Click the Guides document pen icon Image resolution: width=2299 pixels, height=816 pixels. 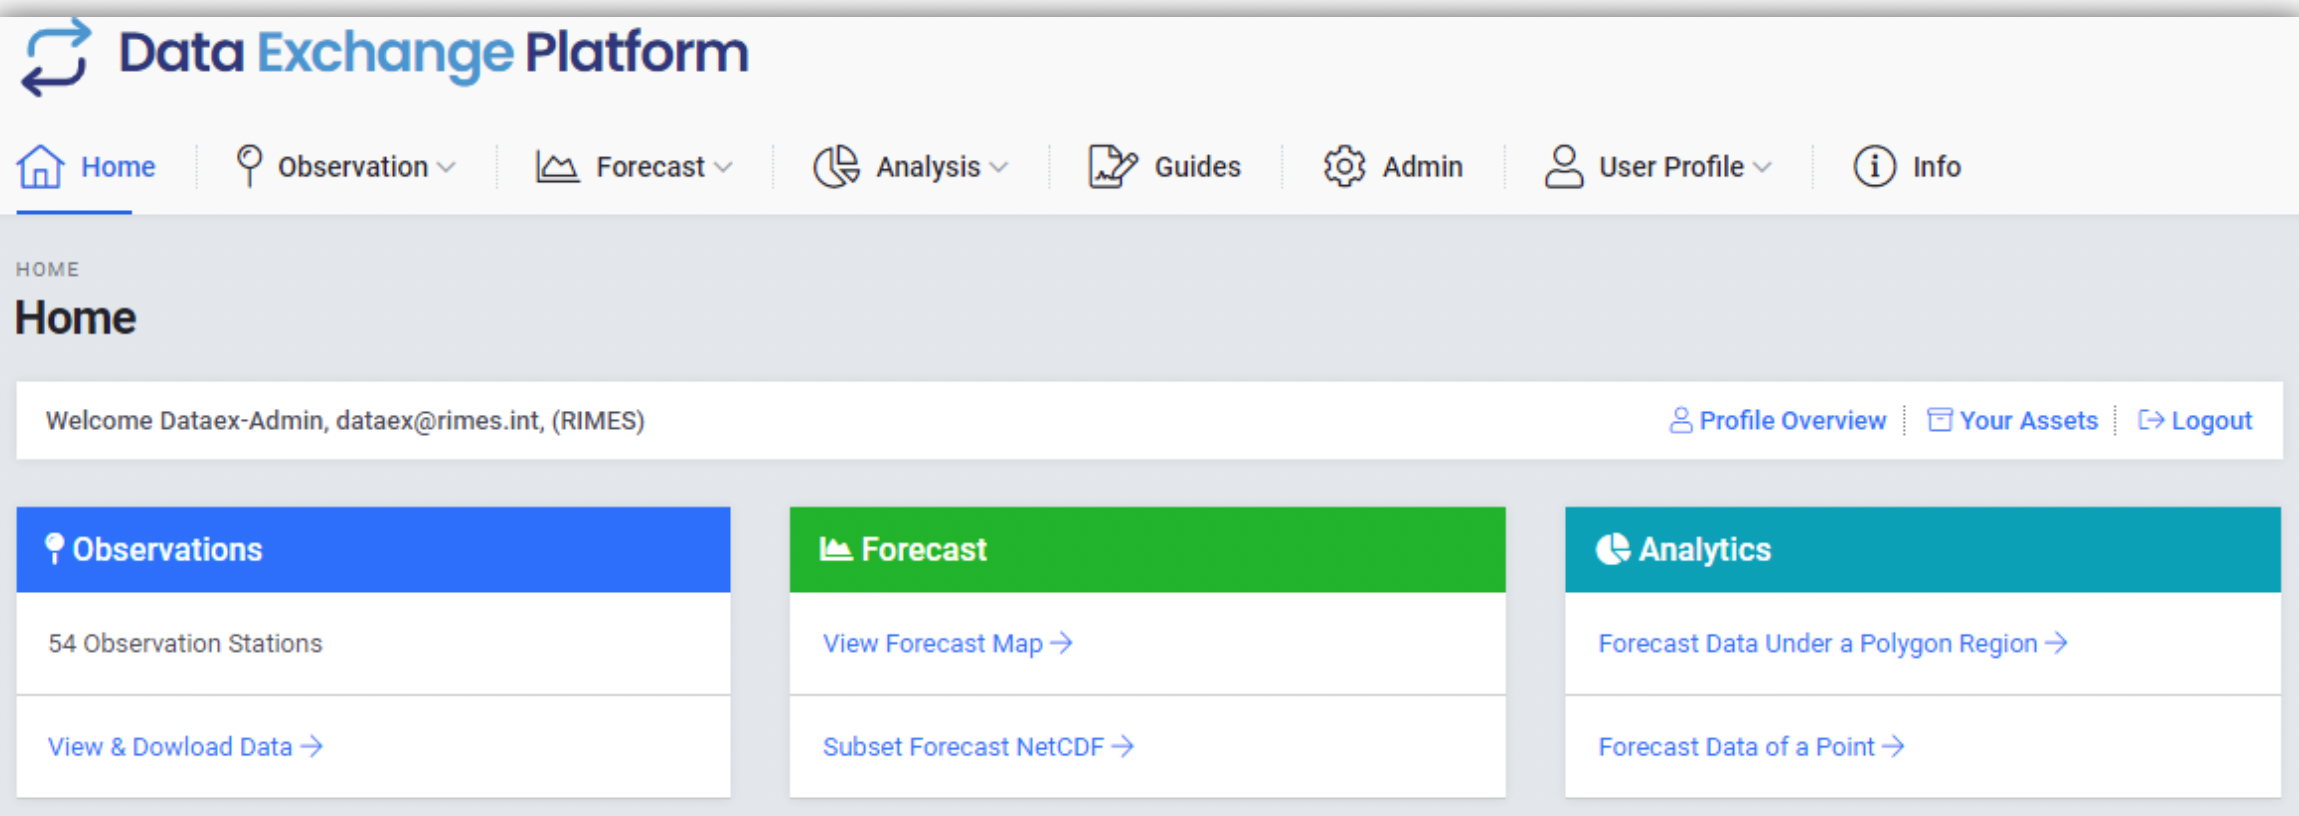(1112, 167)
